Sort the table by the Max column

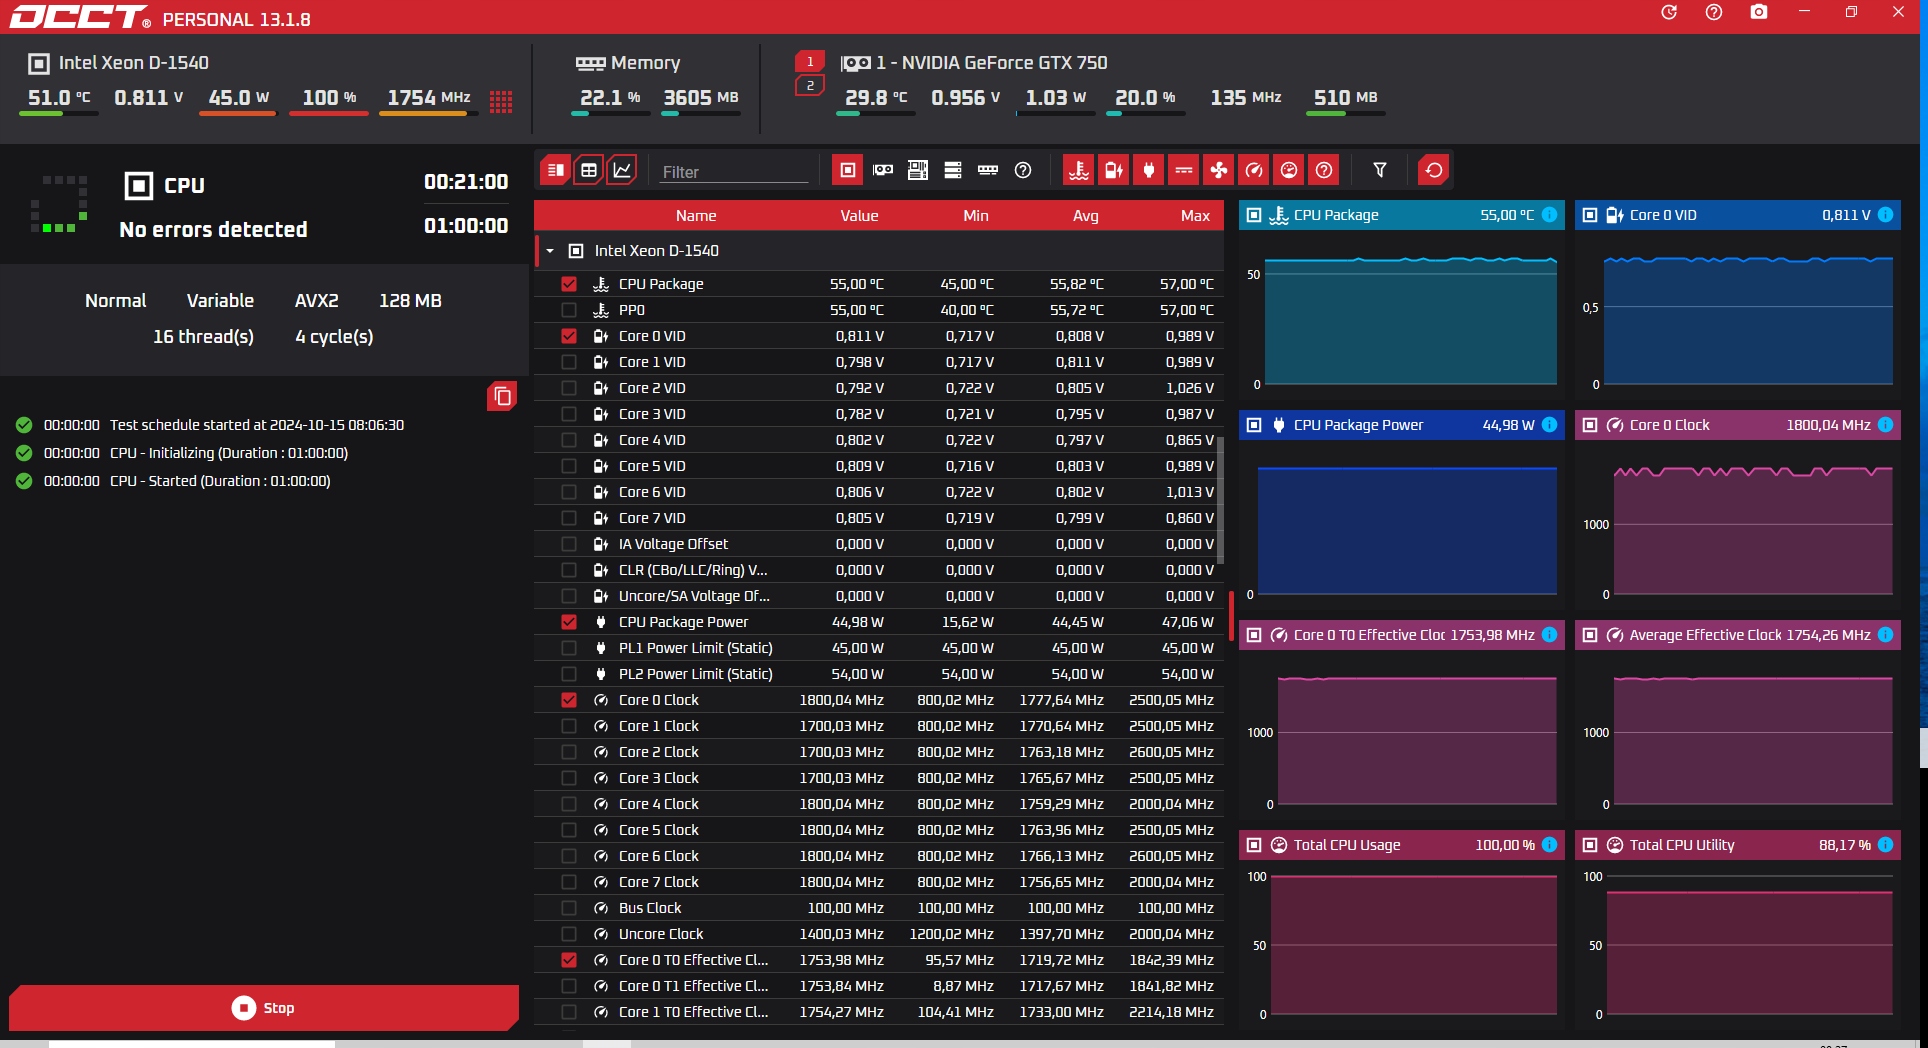(x=1195, y=215)
